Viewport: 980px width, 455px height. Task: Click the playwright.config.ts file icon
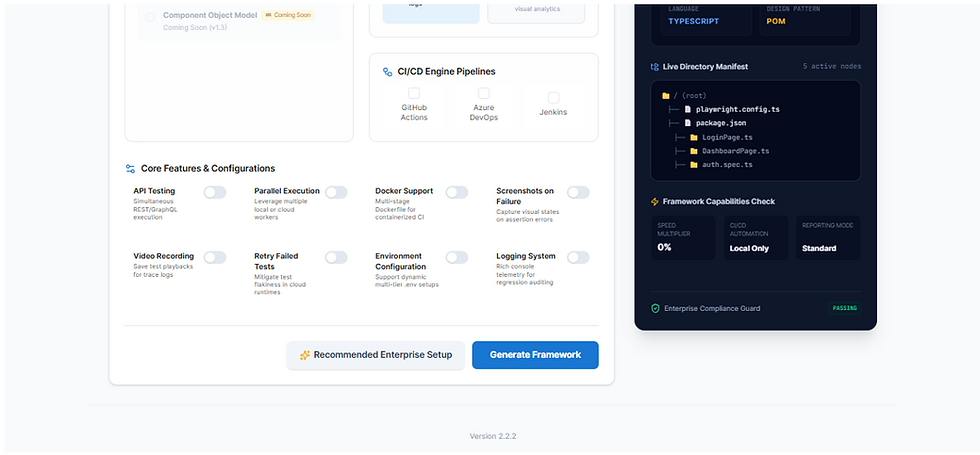688,109
